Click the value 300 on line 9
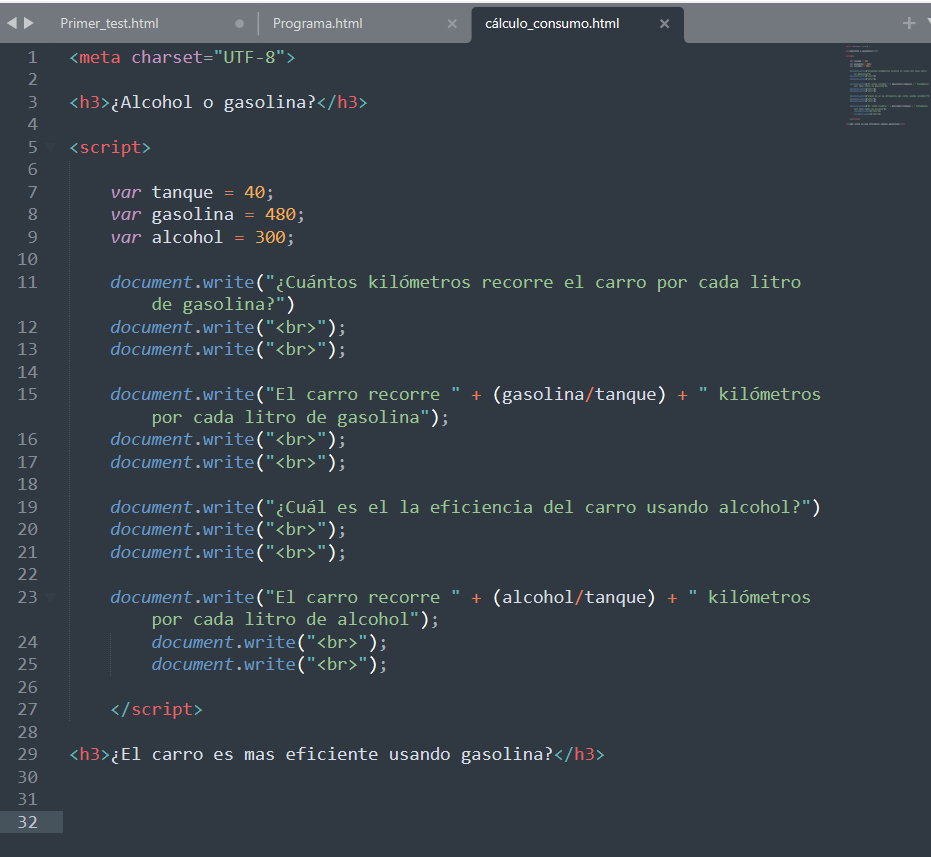 tap(270, 238)
